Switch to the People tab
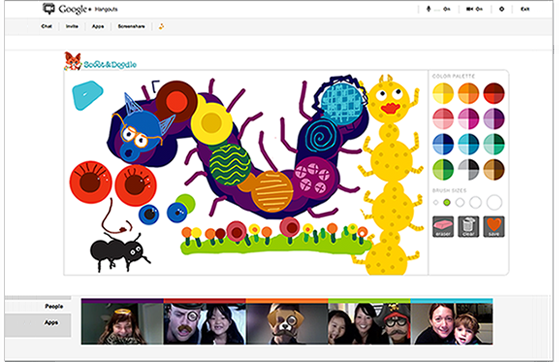 pos(54,306)
